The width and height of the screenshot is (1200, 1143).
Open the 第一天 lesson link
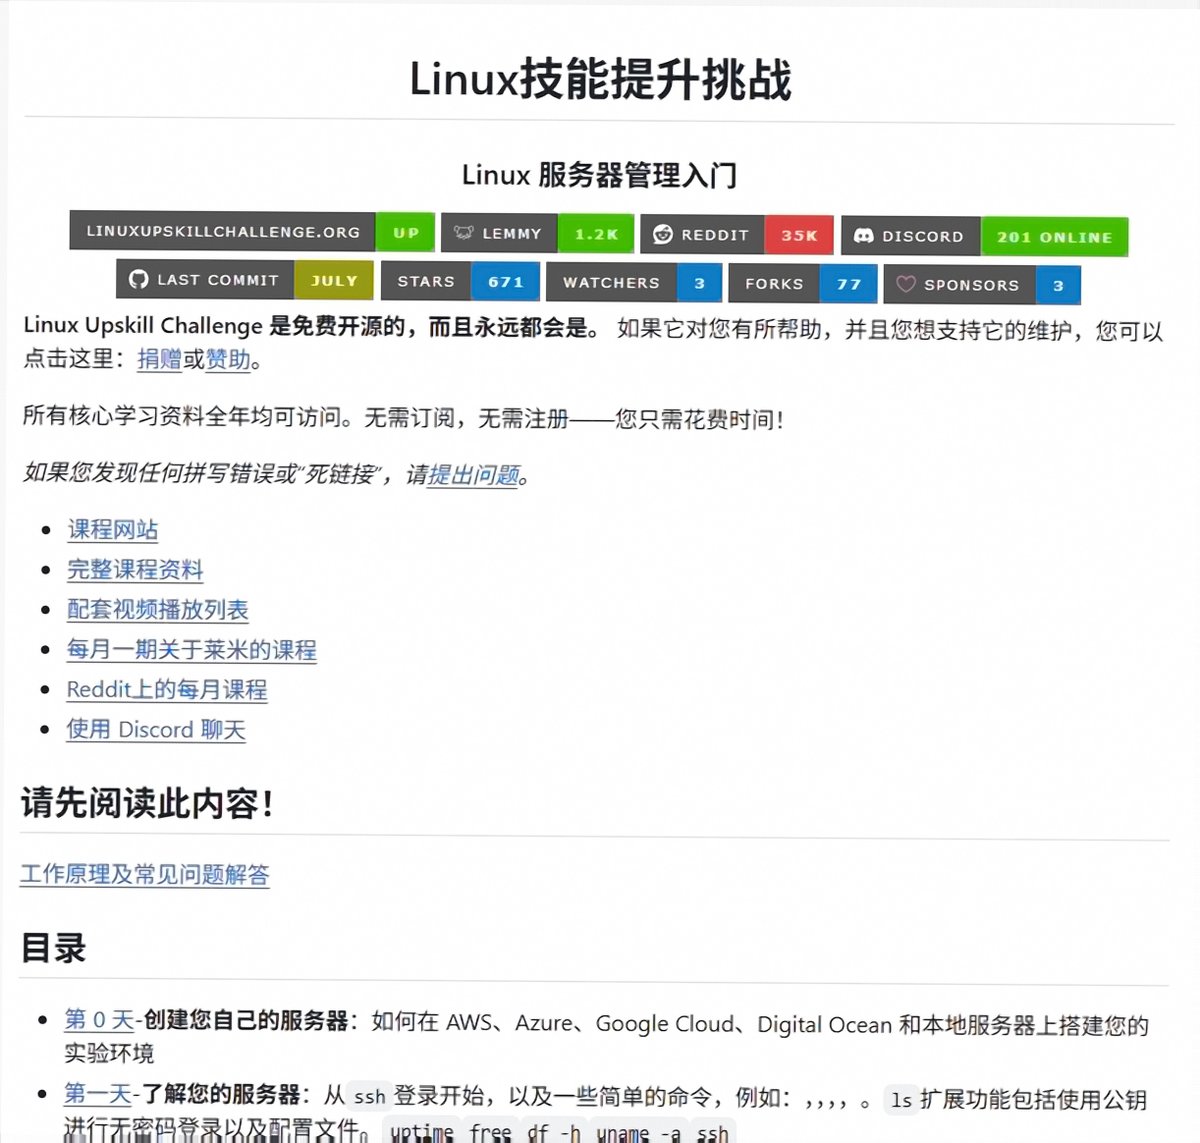coord(98,1093)
